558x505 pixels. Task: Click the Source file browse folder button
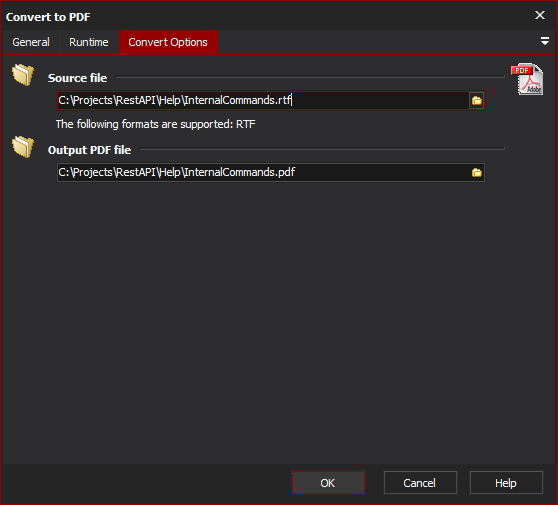pyautogui.click(x=477, y=101)
